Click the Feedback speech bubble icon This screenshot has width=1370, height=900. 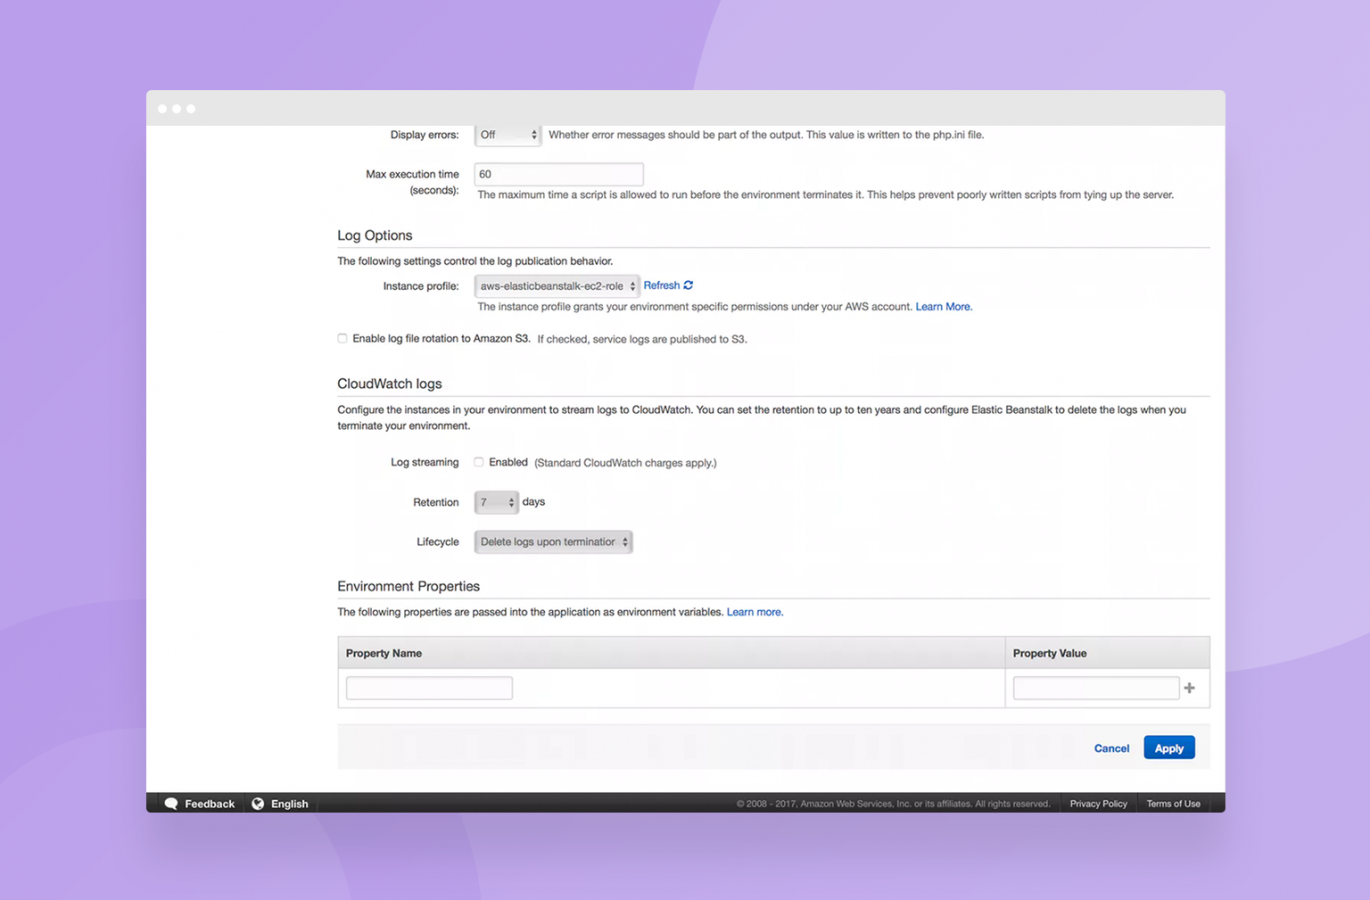click(171, 804)
